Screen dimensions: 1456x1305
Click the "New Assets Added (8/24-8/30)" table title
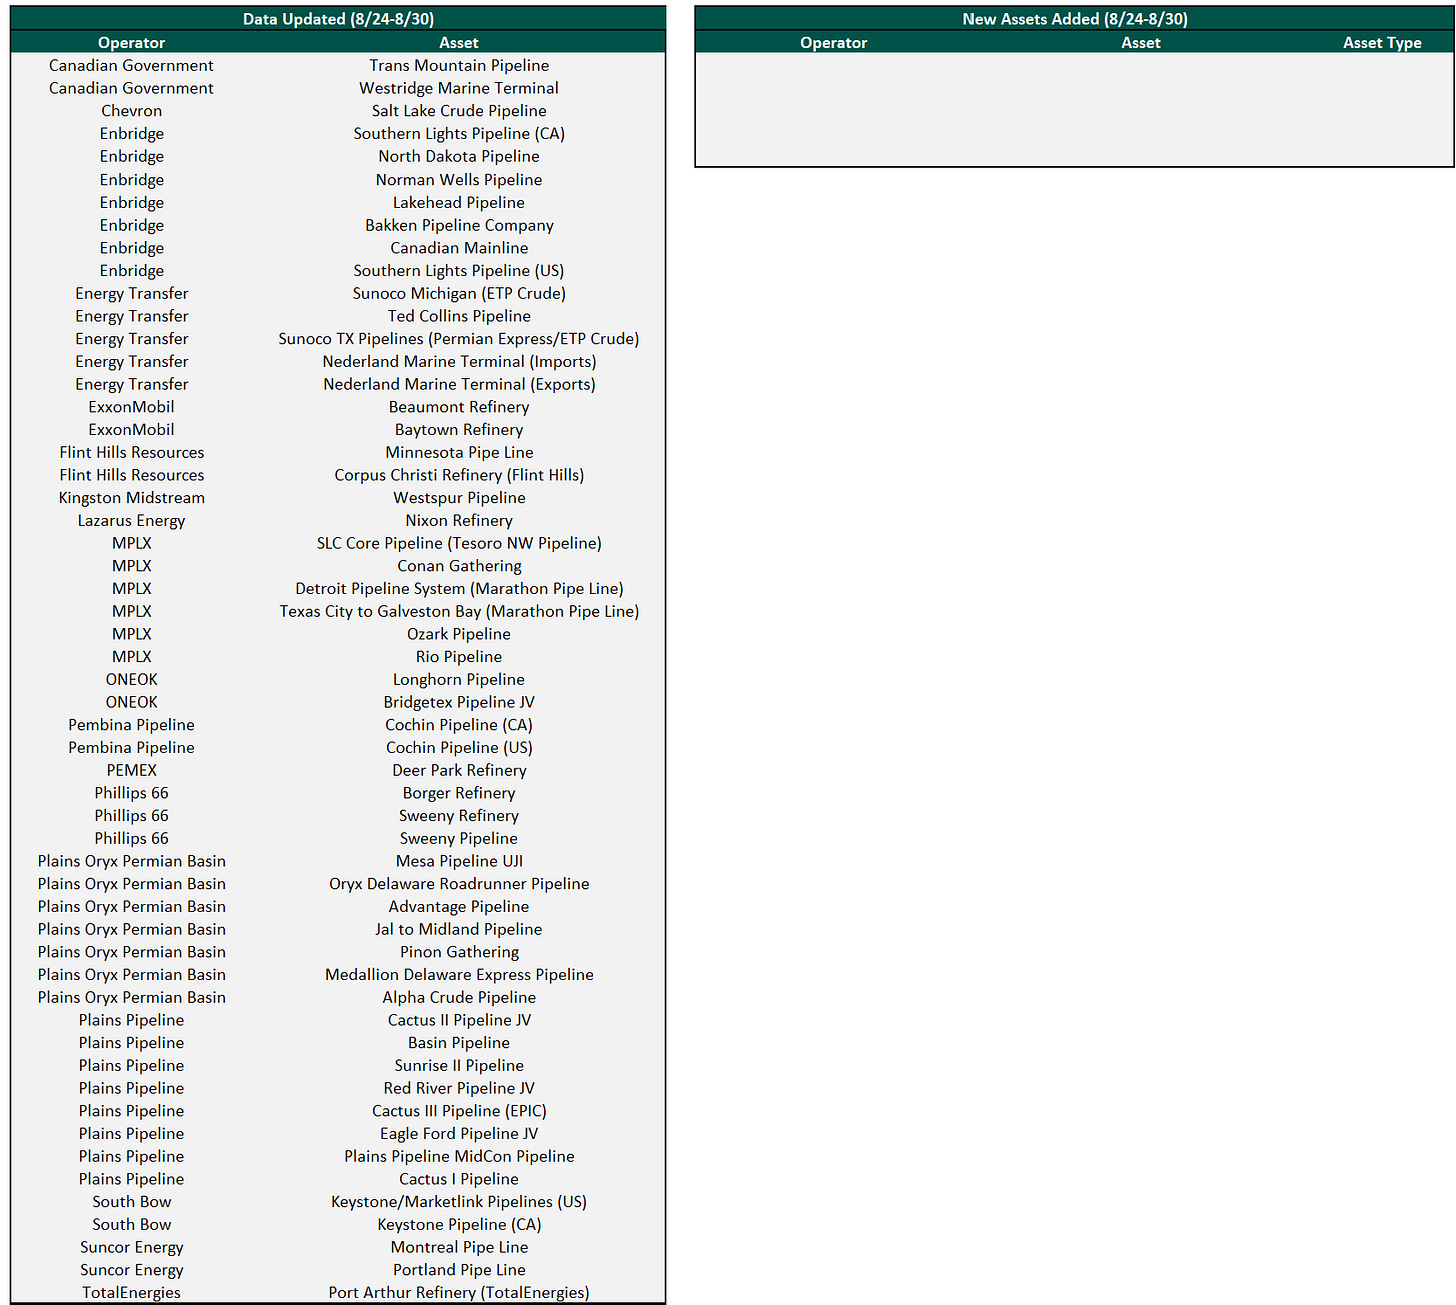[x=1075, y=19]
